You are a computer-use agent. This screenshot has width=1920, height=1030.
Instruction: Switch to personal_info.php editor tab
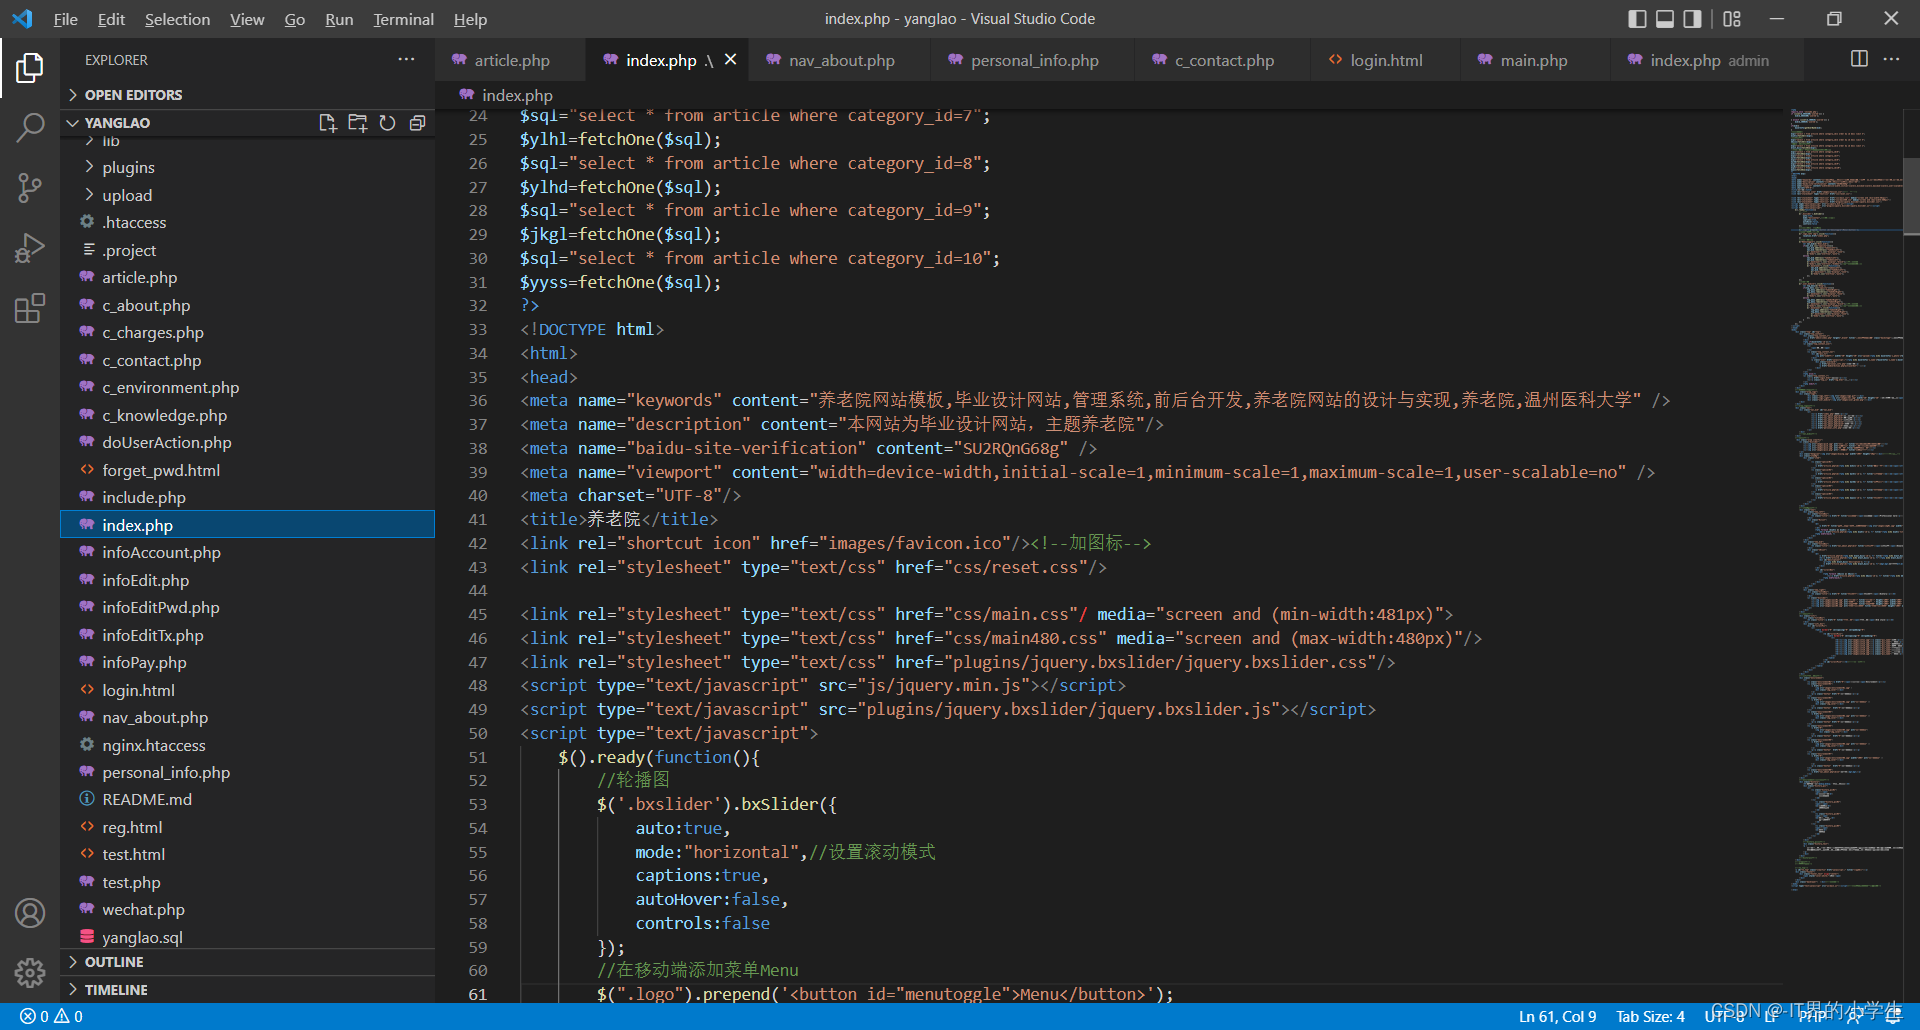tap(1034, 61)
